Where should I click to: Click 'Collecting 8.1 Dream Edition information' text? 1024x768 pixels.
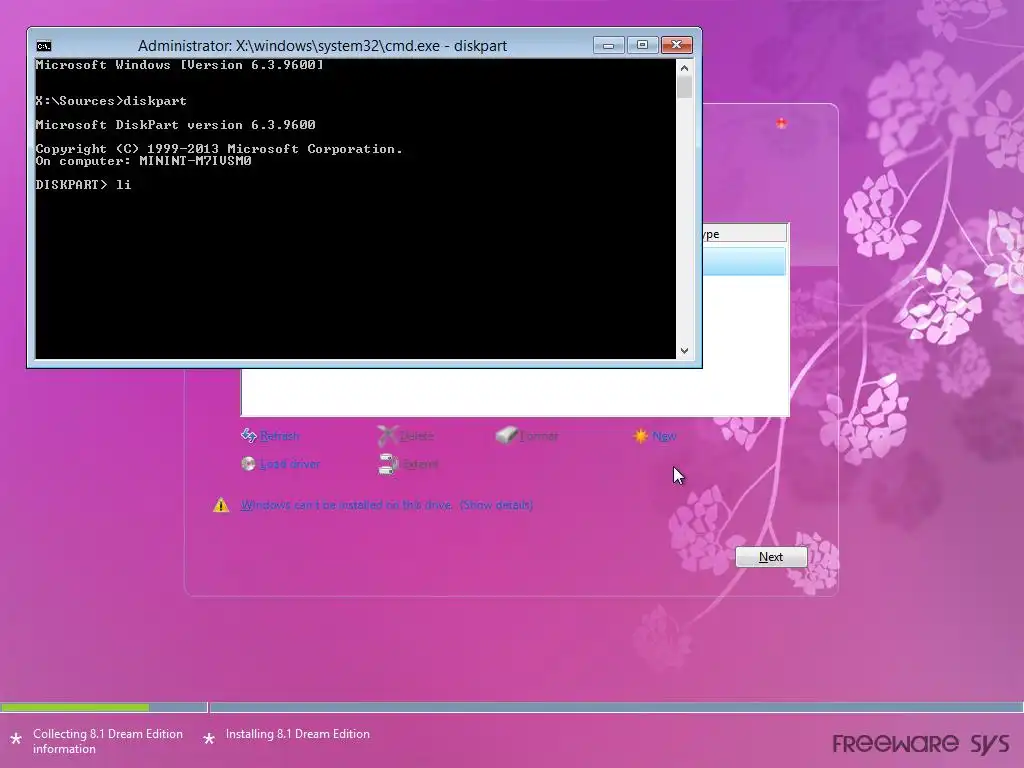108,741
